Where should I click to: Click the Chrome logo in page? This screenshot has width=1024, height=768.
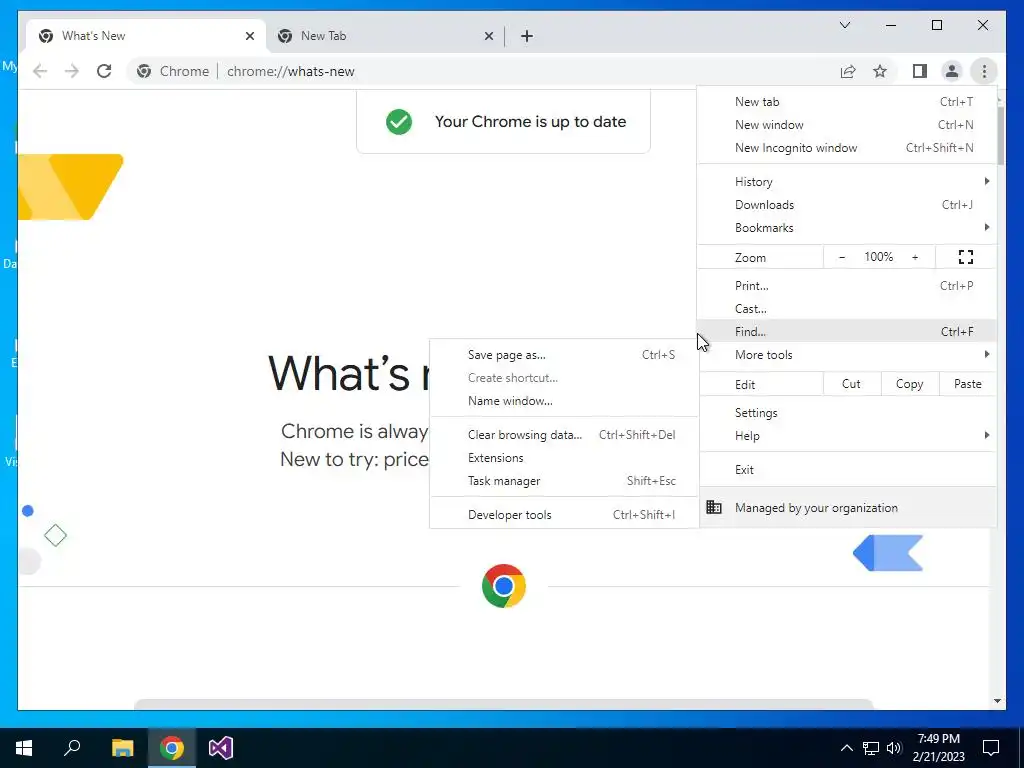click(x=504, y=586)
